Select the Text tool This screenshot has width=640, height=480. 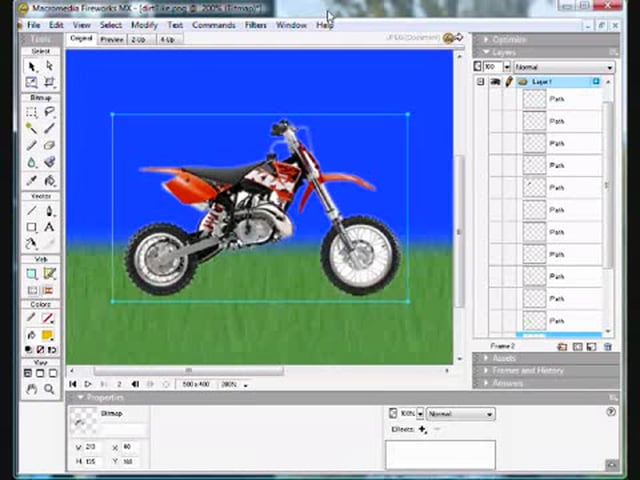(49, 227)
